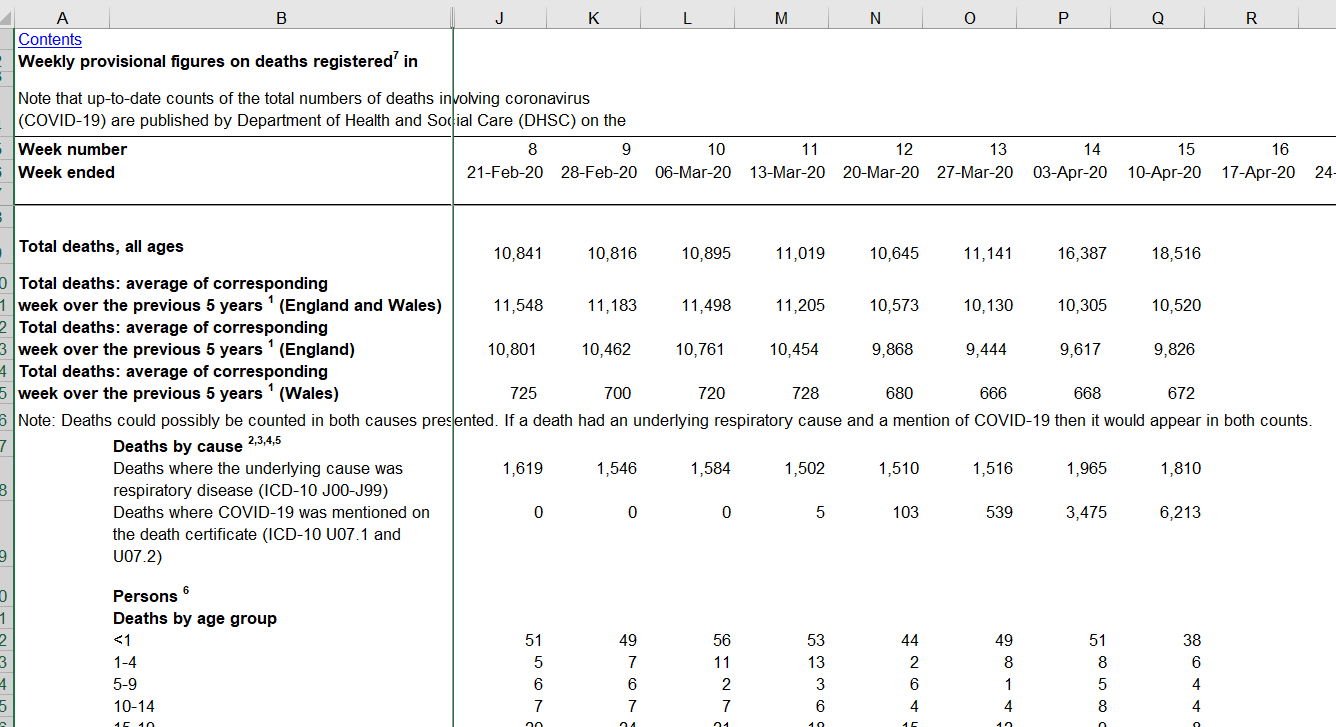Click the 'Total deaths, all ages' row label
This screenshot has width=1336, height=727.
point(101,246)
